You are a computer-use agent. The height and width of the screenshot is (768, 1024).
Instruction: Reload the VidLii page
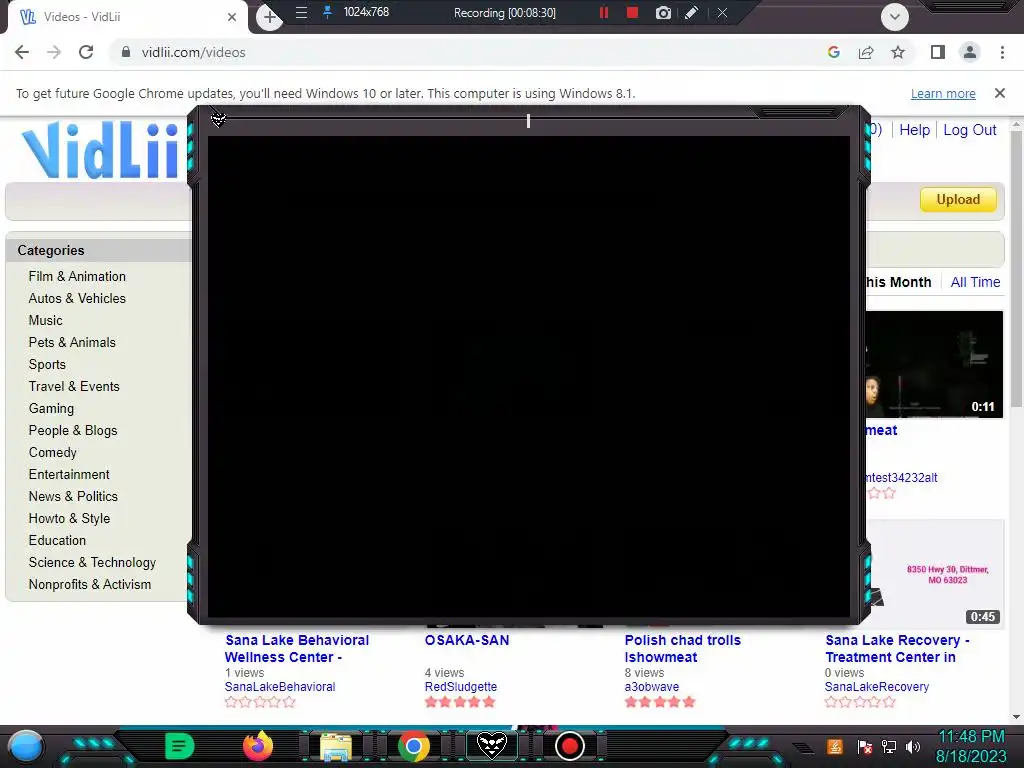click(x=86, y=52)
